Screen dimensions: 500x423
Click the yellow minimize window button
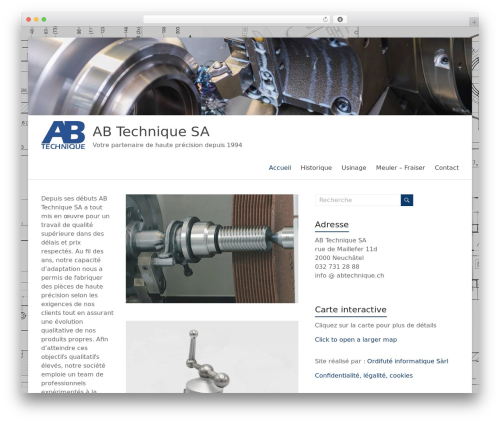(36, 19)
